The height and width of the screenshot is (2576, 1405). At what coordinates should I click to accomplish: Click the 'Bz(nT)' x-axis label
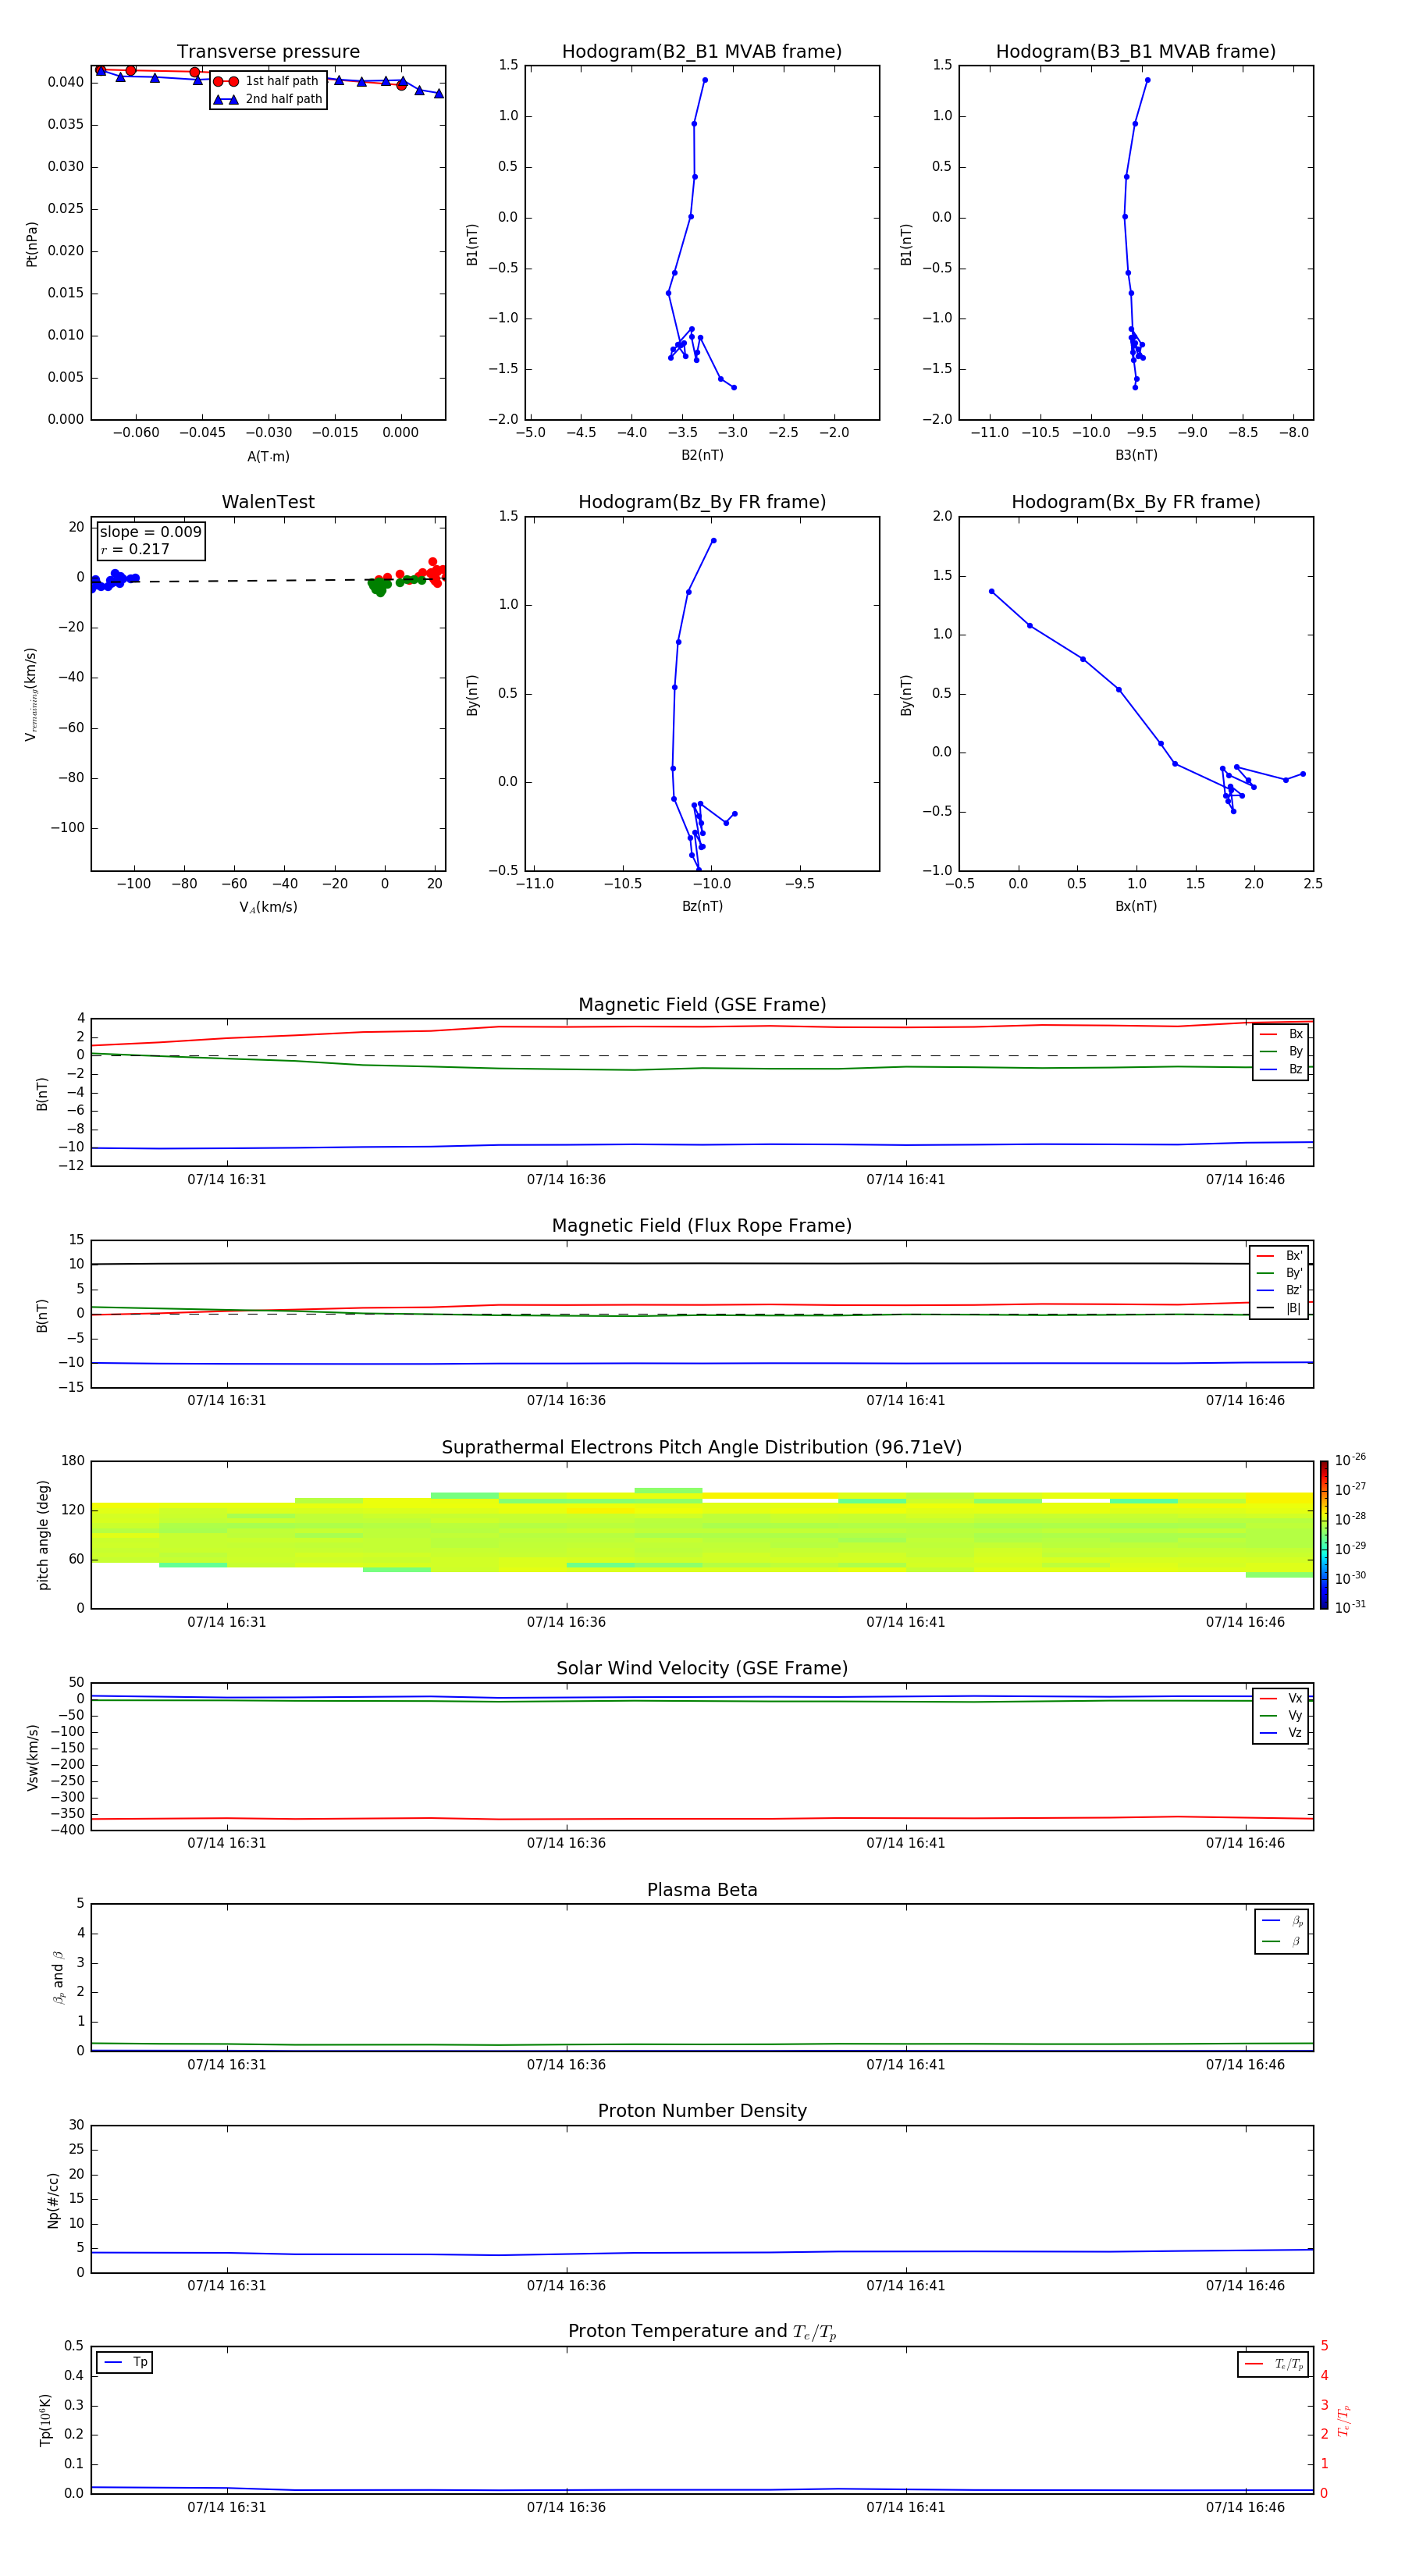(x=702, y=906)
